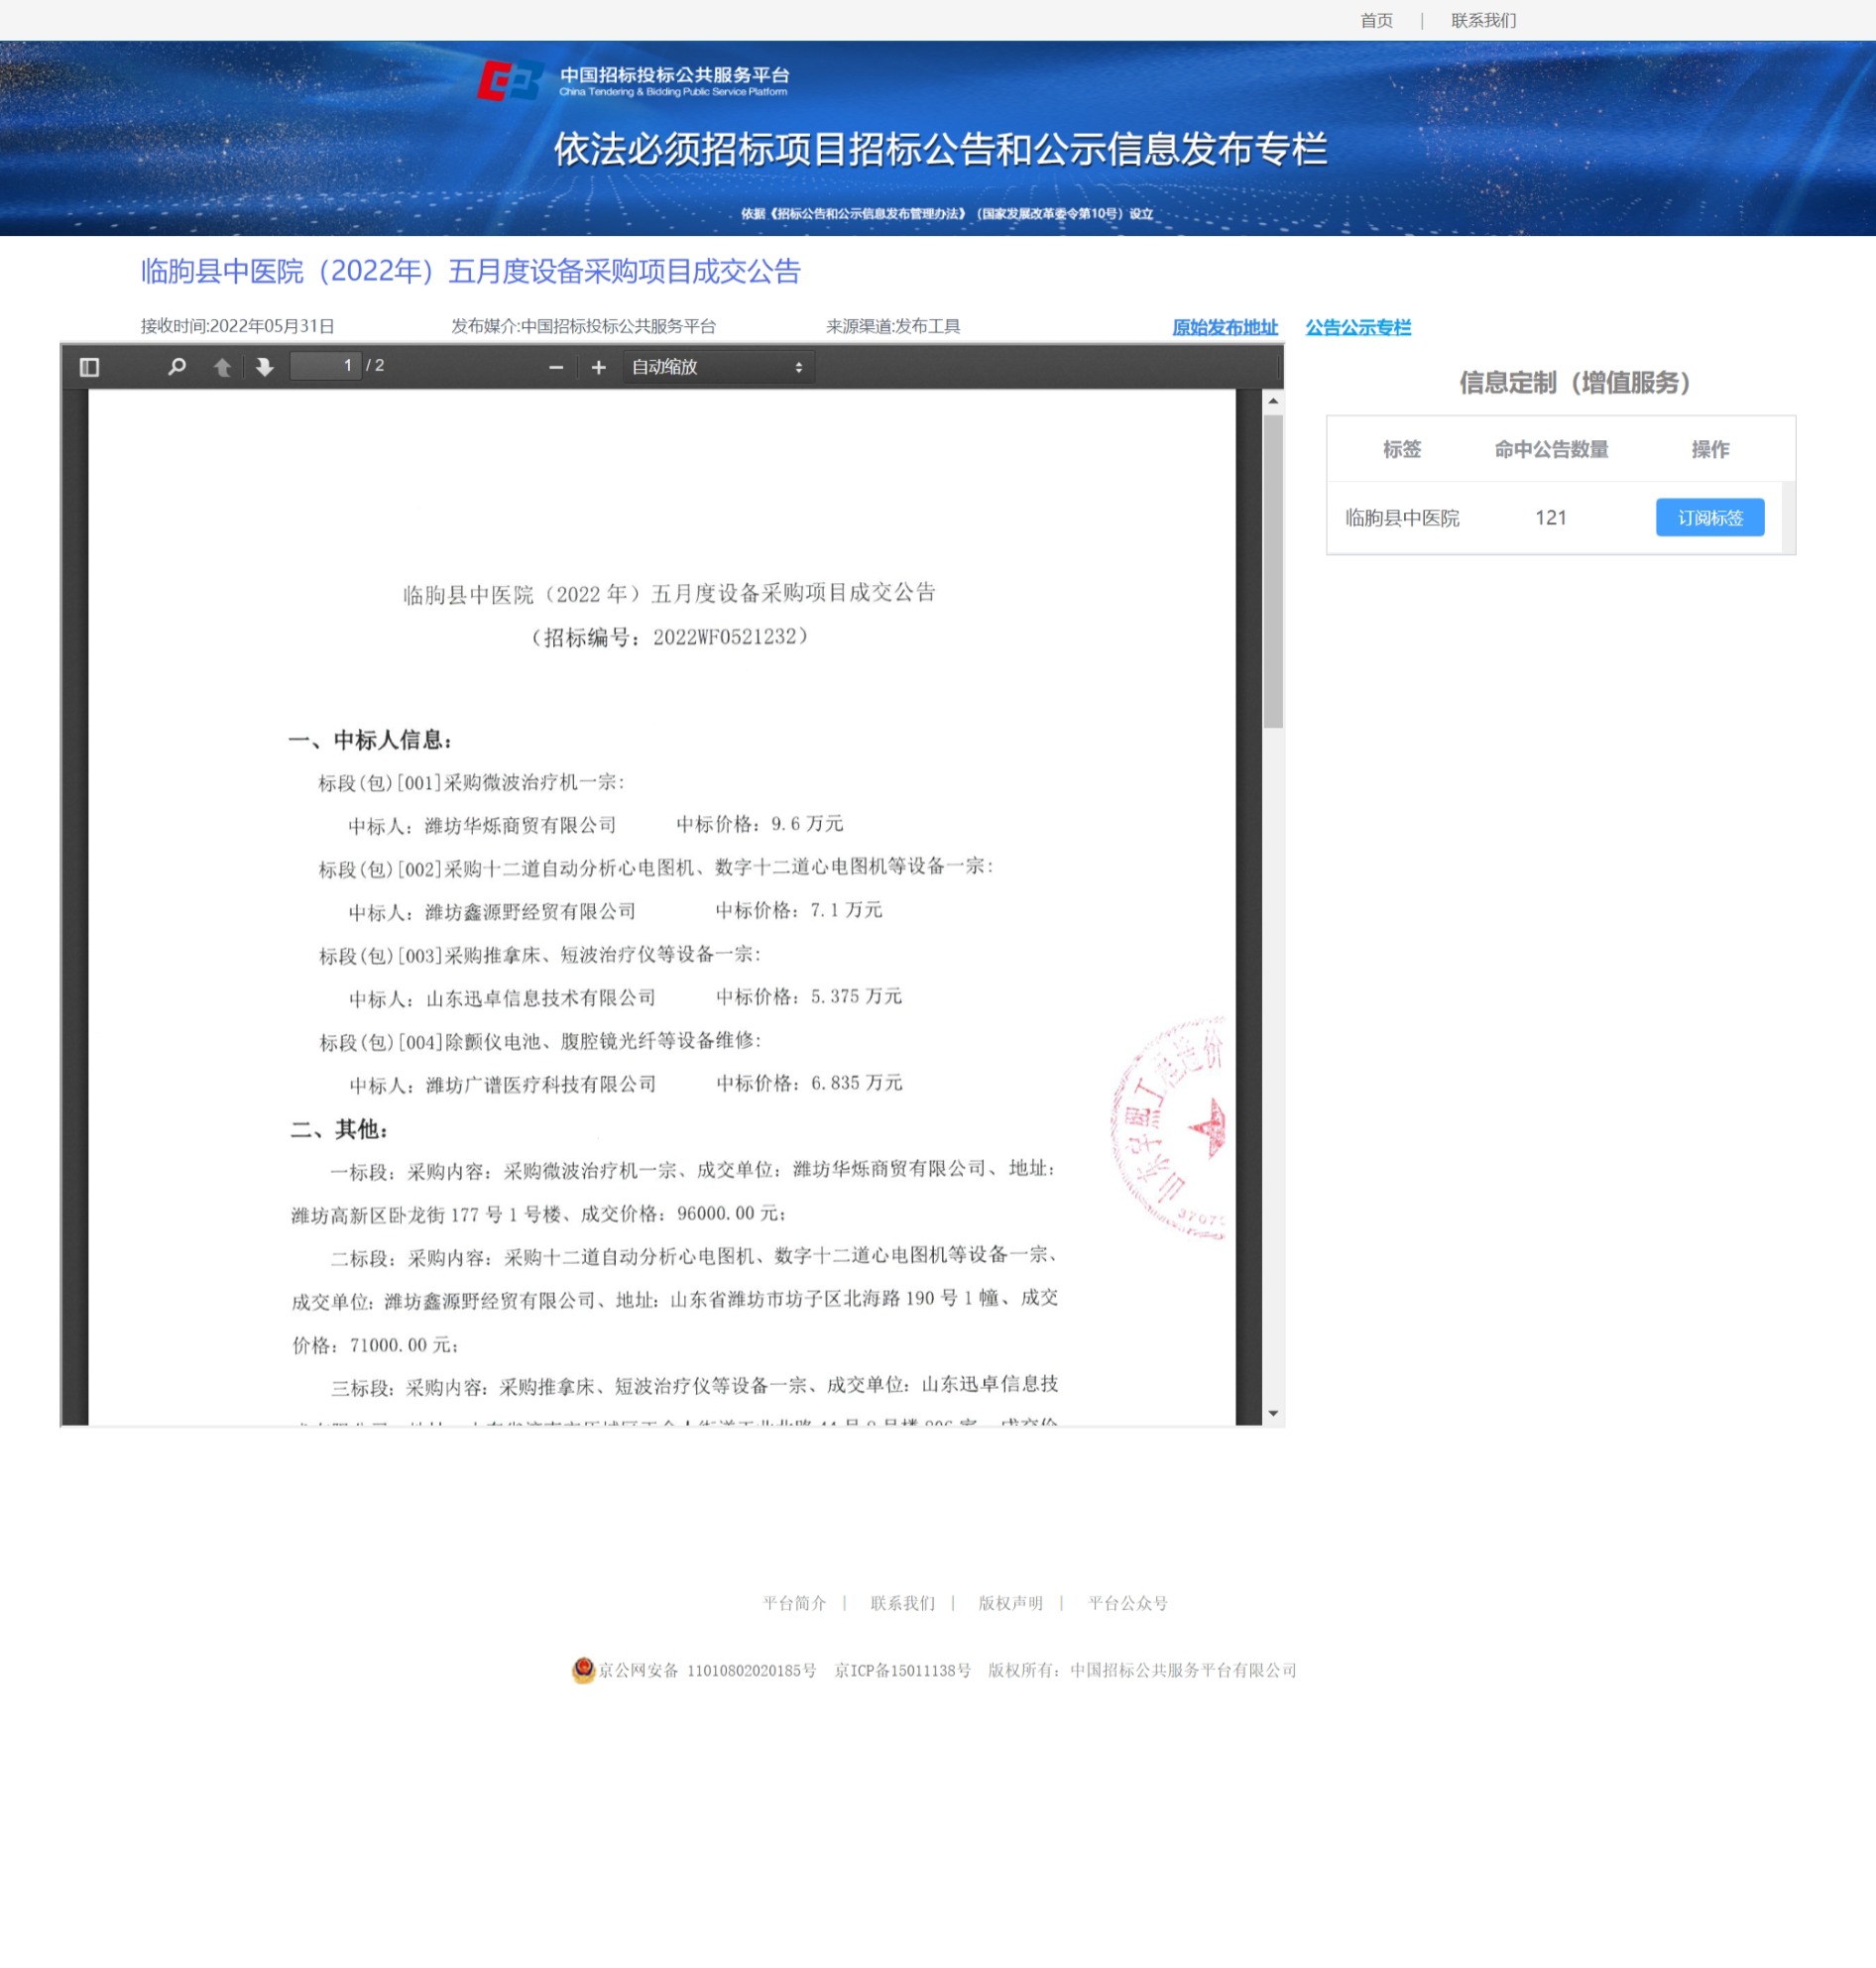Click the 二、其他 heading in PDF
This screenshot has width=1876, height=1968.
tap(339, 1129)
